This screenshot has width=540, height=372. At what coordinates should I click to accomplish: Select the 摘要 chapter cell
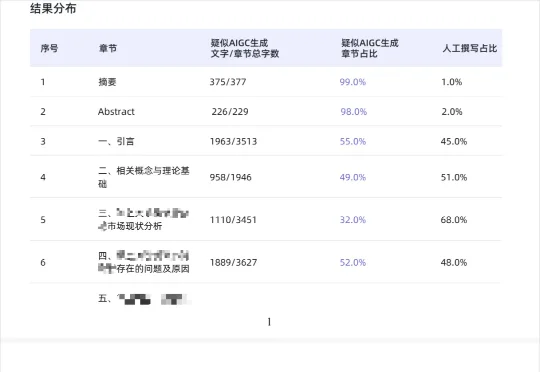click(x=107, y=82)
